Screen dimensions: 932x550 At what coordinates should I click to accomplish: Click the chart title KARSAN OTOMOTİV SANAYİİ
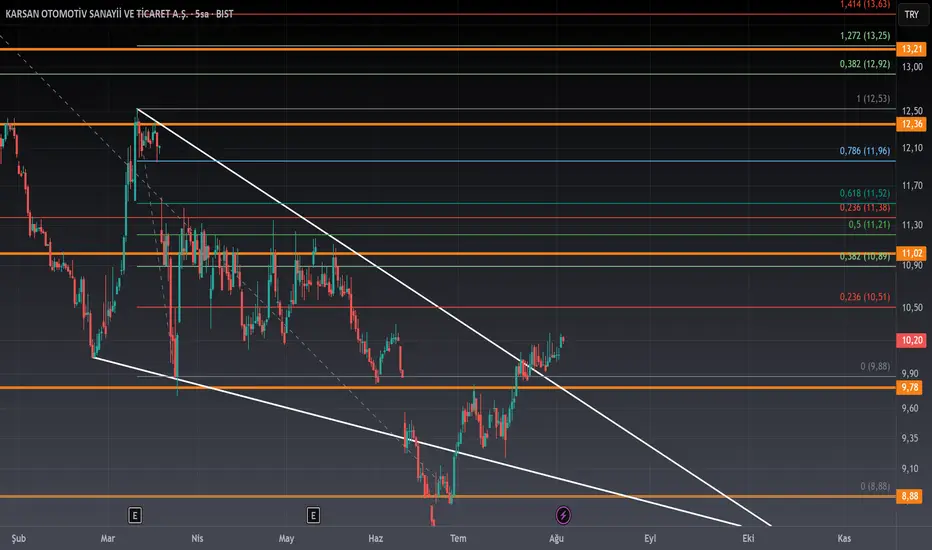[x=119, y=14]
